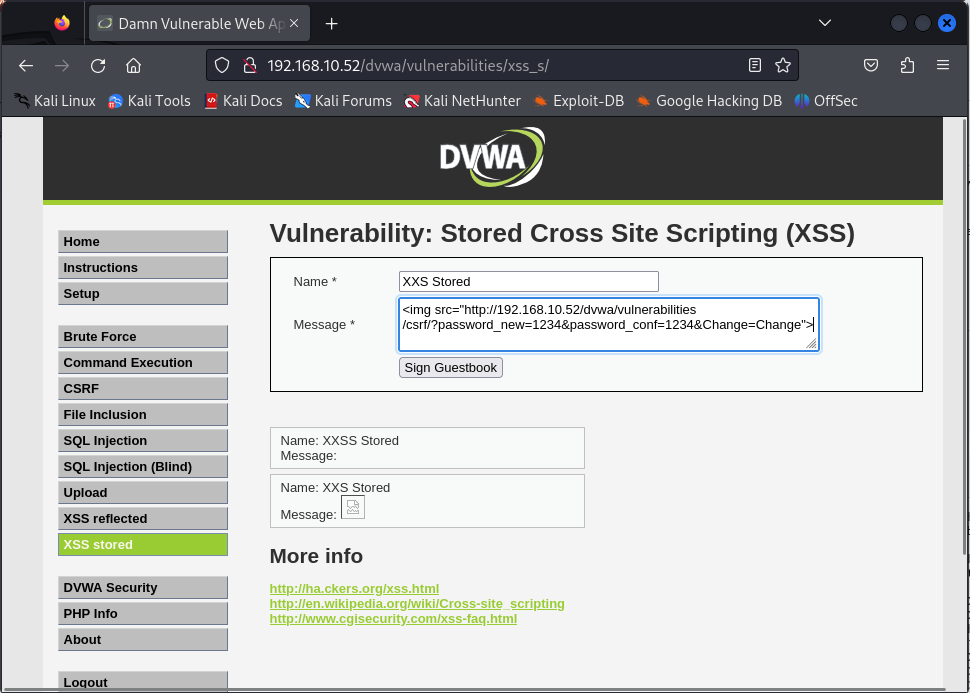Click the Firefox logo icon
Screen dimensions: 970x693
click(x=62, y=24)
